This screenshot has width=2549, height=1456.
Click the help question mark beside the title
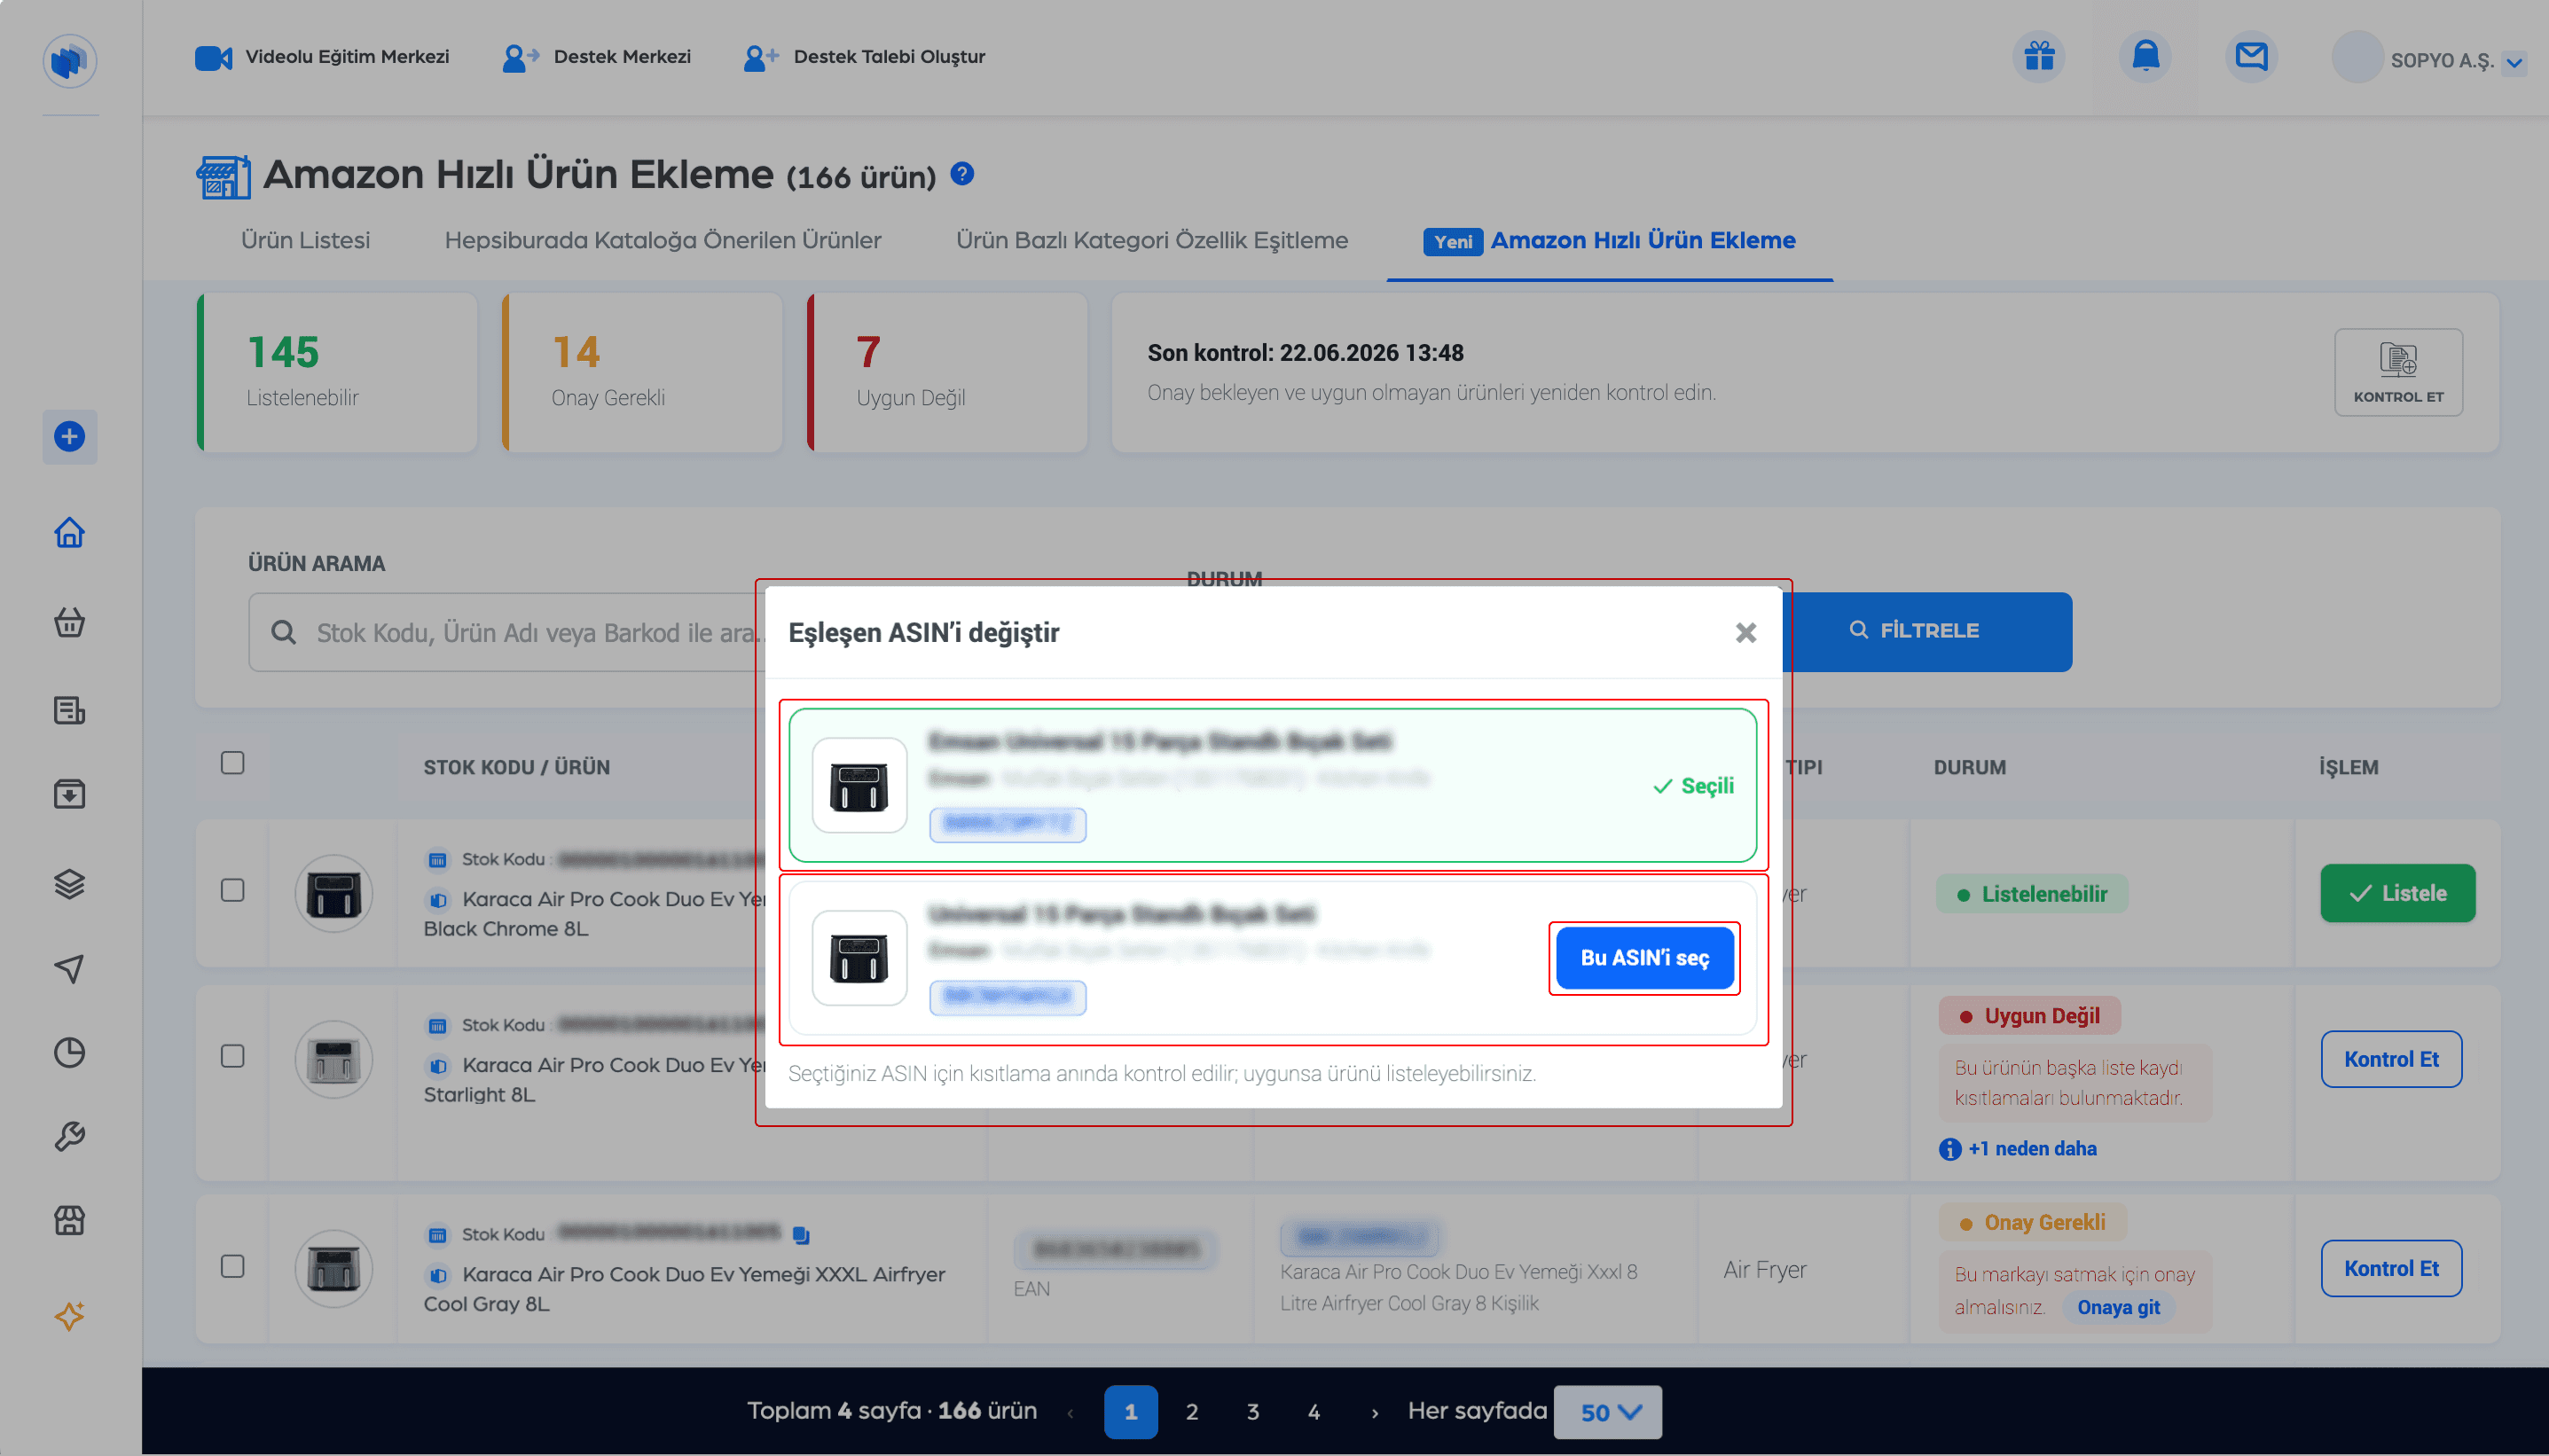962,174
